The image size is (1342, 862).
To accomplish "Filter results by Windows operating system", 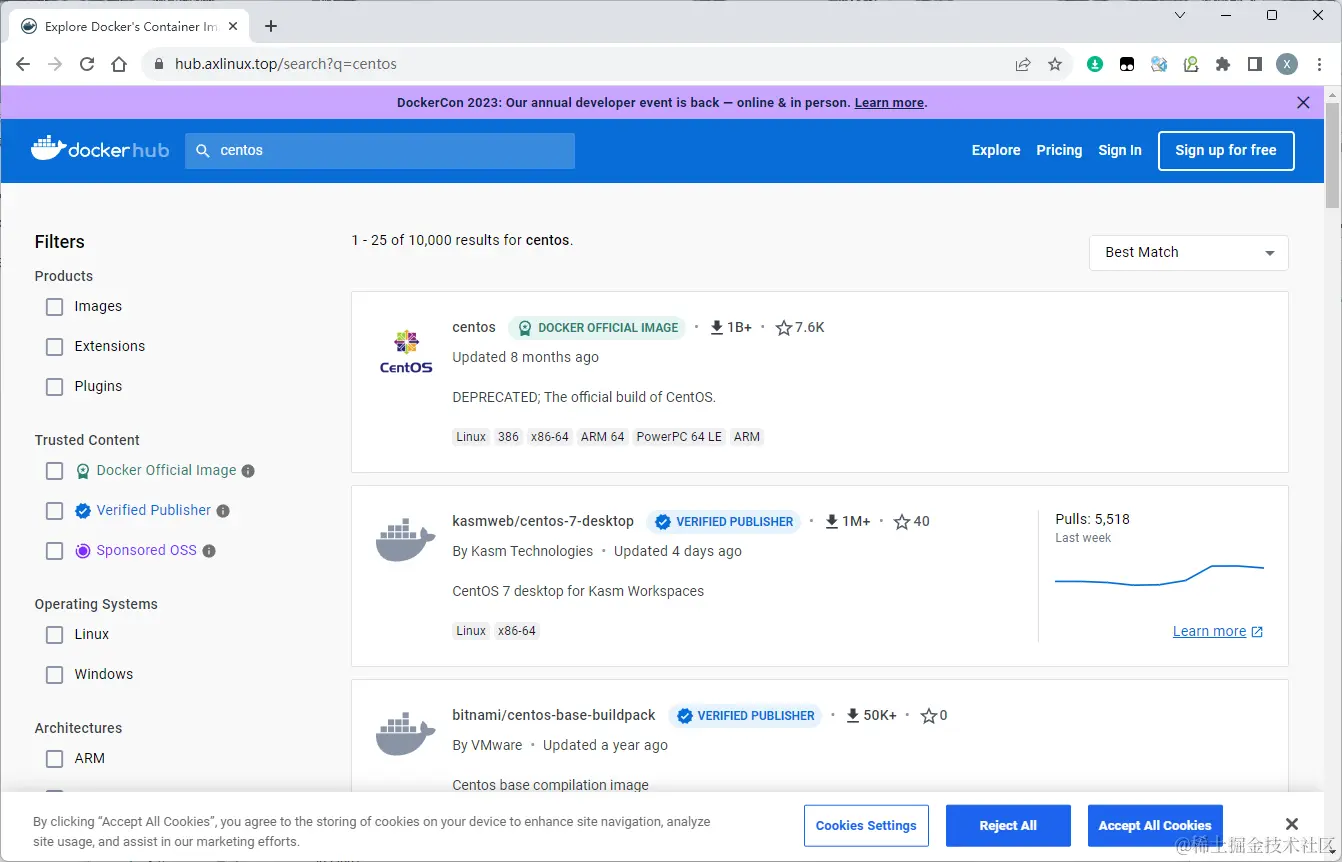I will point(55,675).
